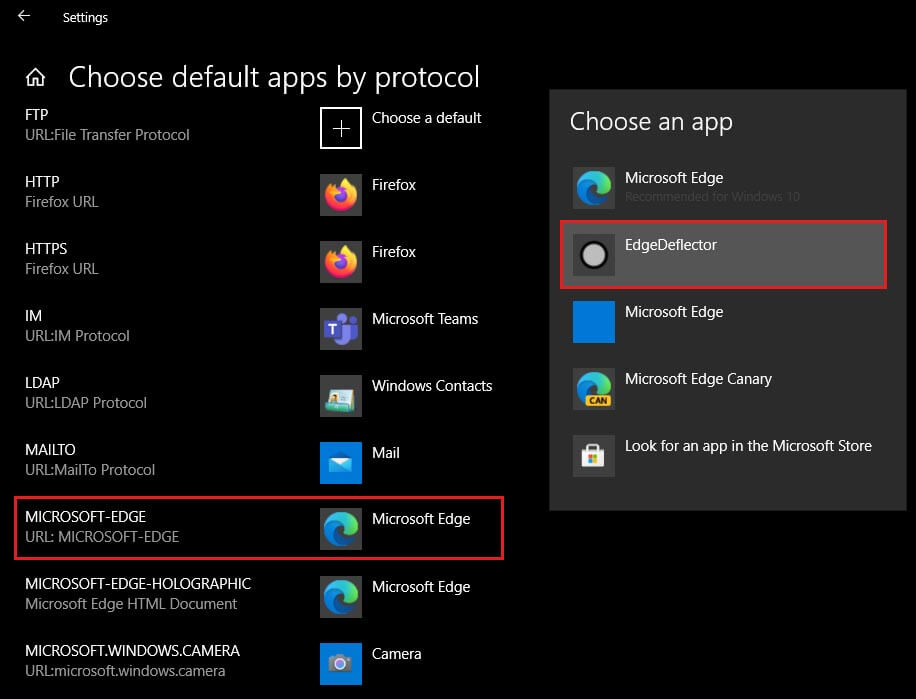Image resolution: width=916 pixels, height=699 pixels.
Task: Click 'URL:IM Protocol' description text
Action: tap(77, 336)
